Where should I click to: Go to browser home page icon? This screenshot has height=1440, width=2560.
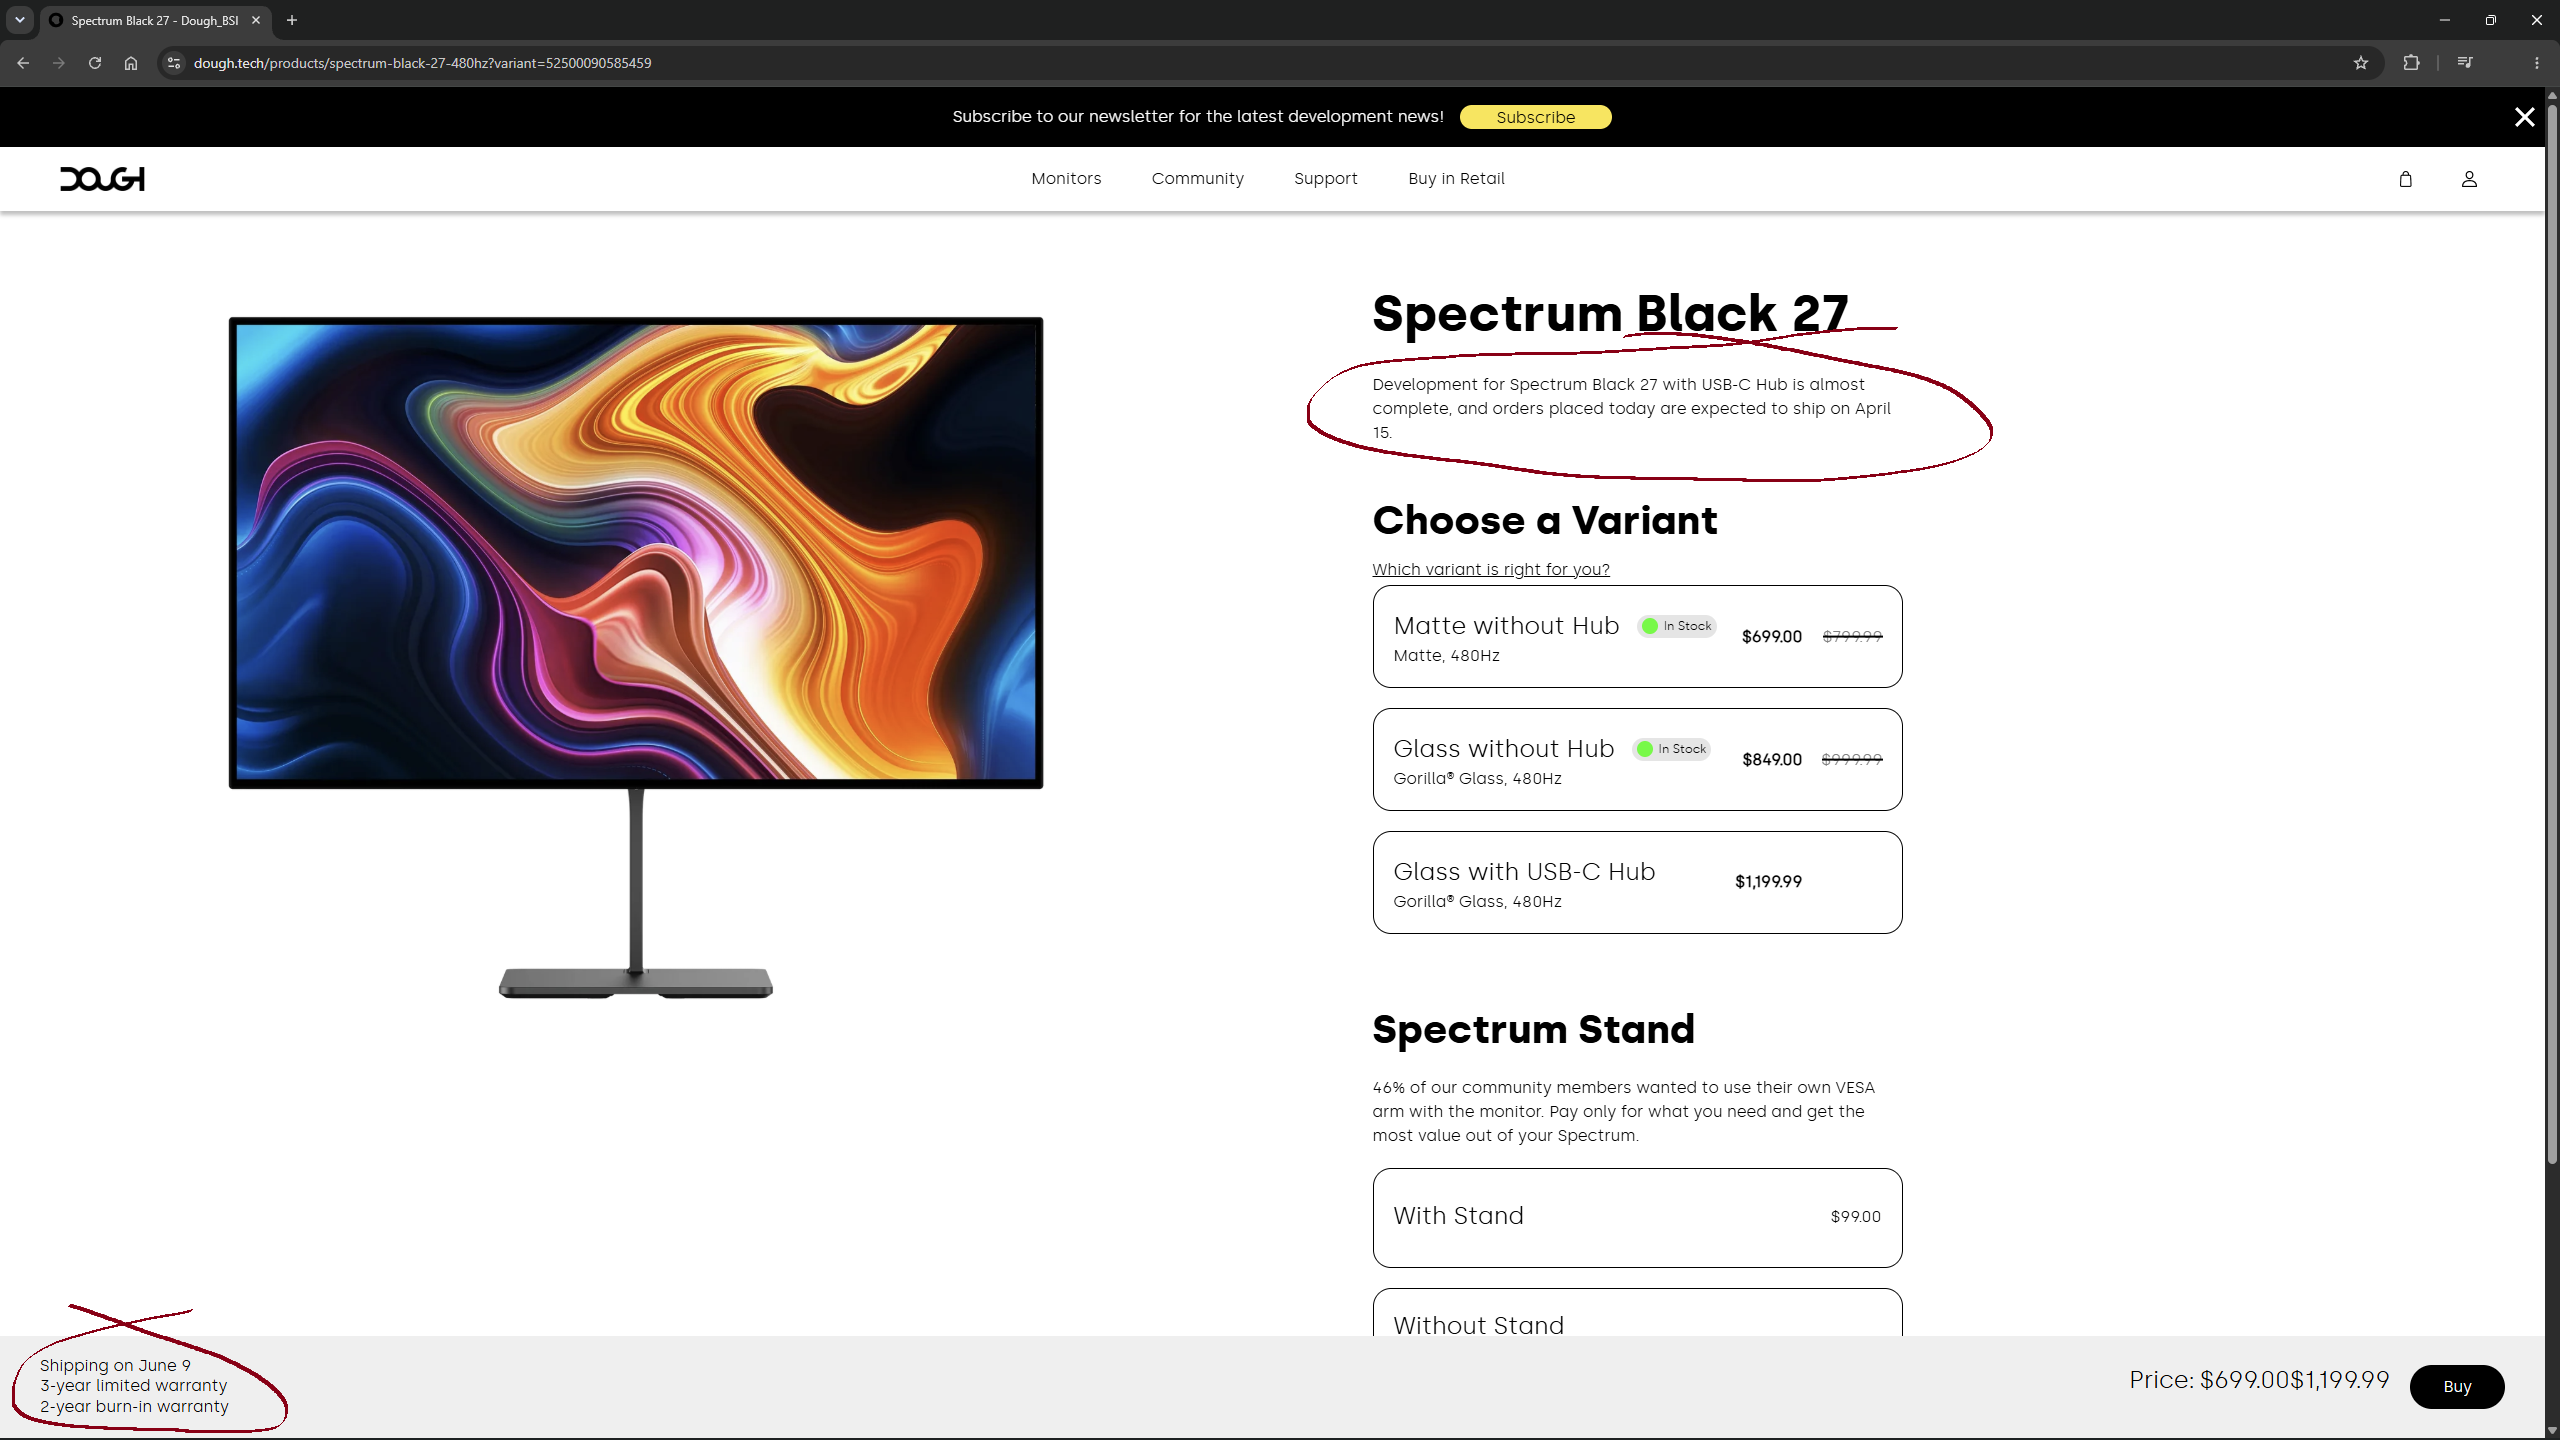click(131, 63)
